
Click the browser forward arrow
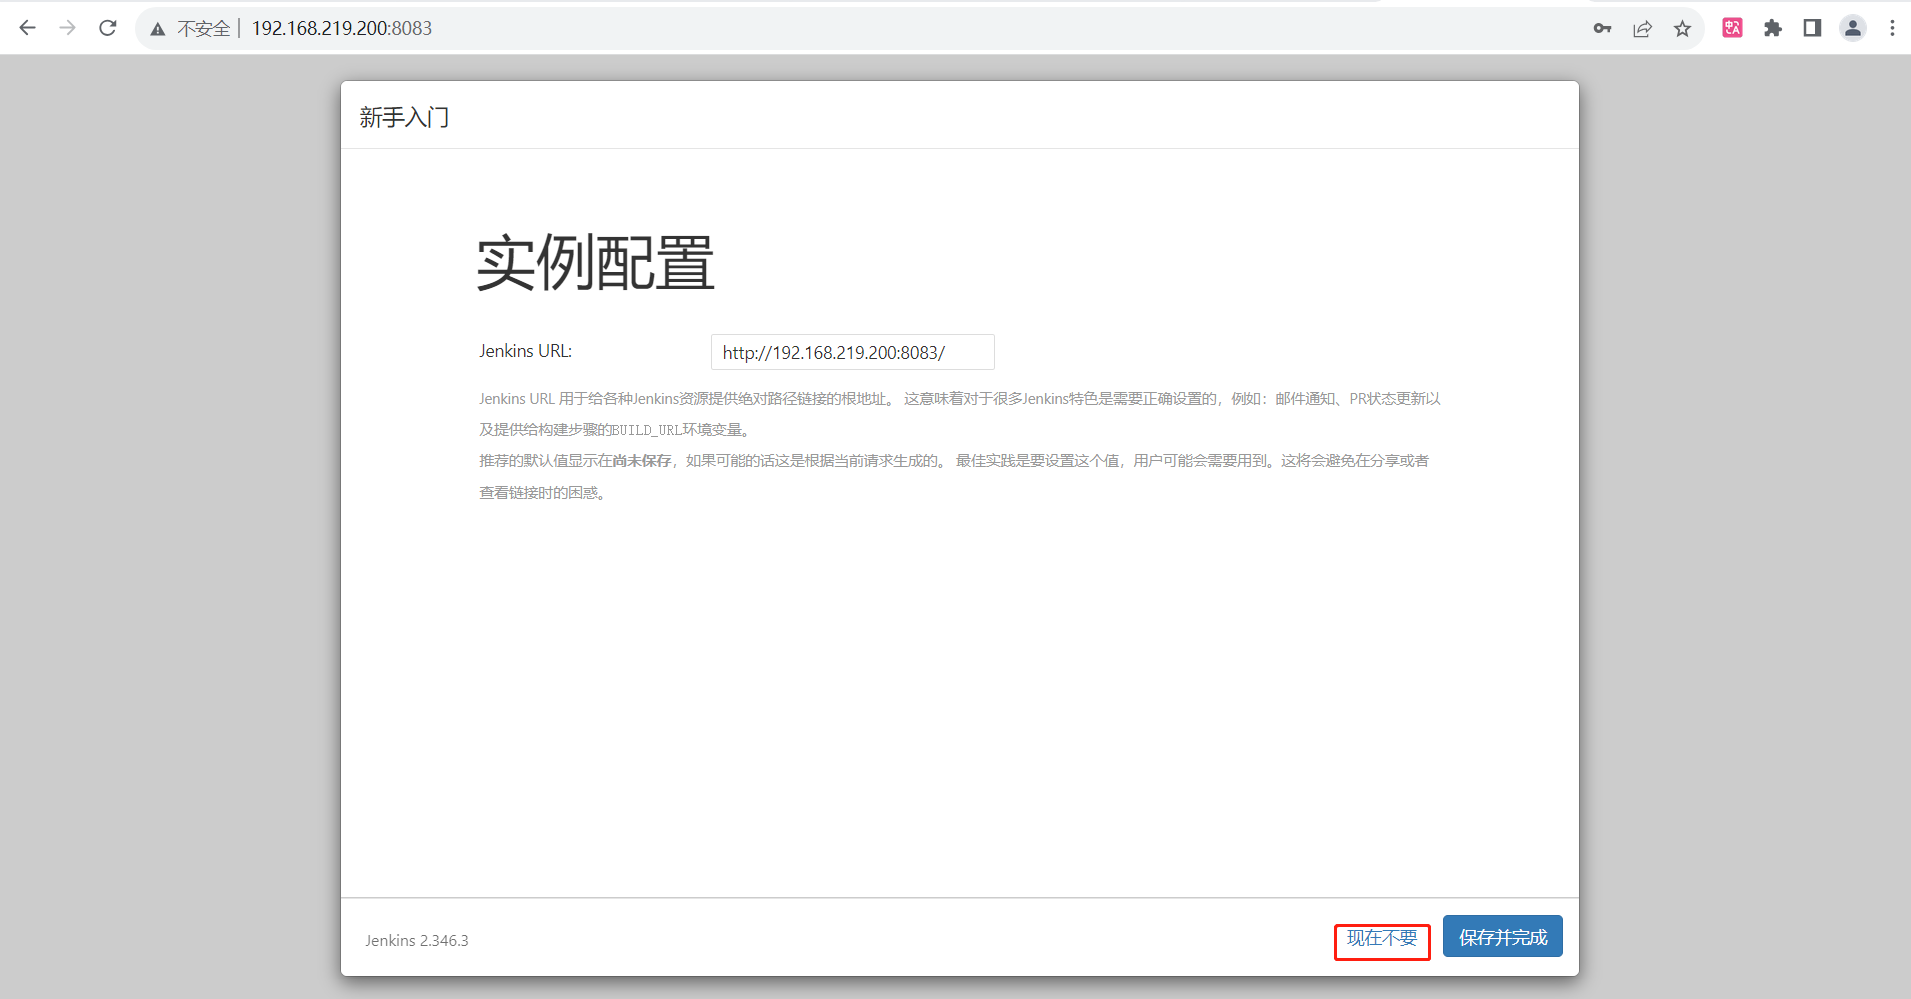click(x=68, y=28)
